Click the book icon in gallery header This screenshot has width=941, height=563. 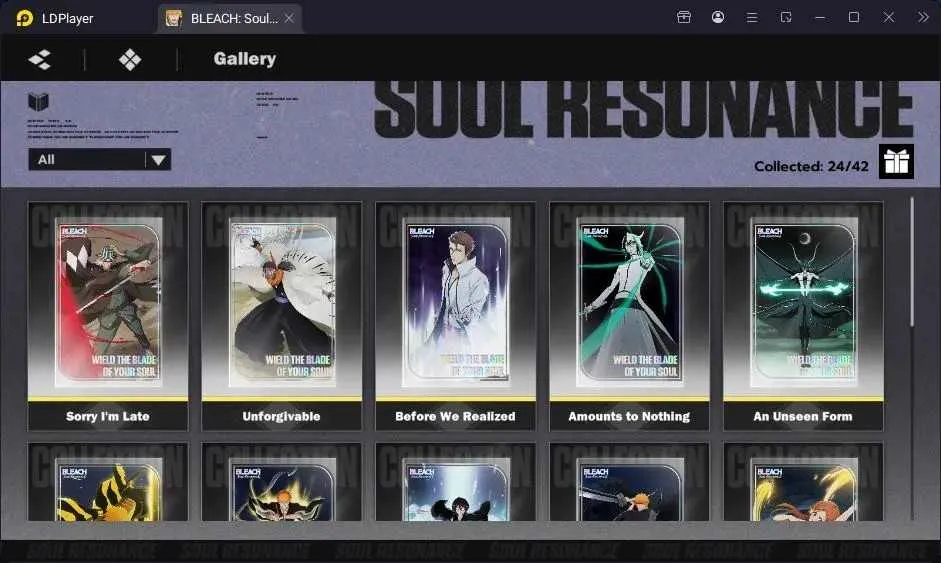[x=38, y=102]
